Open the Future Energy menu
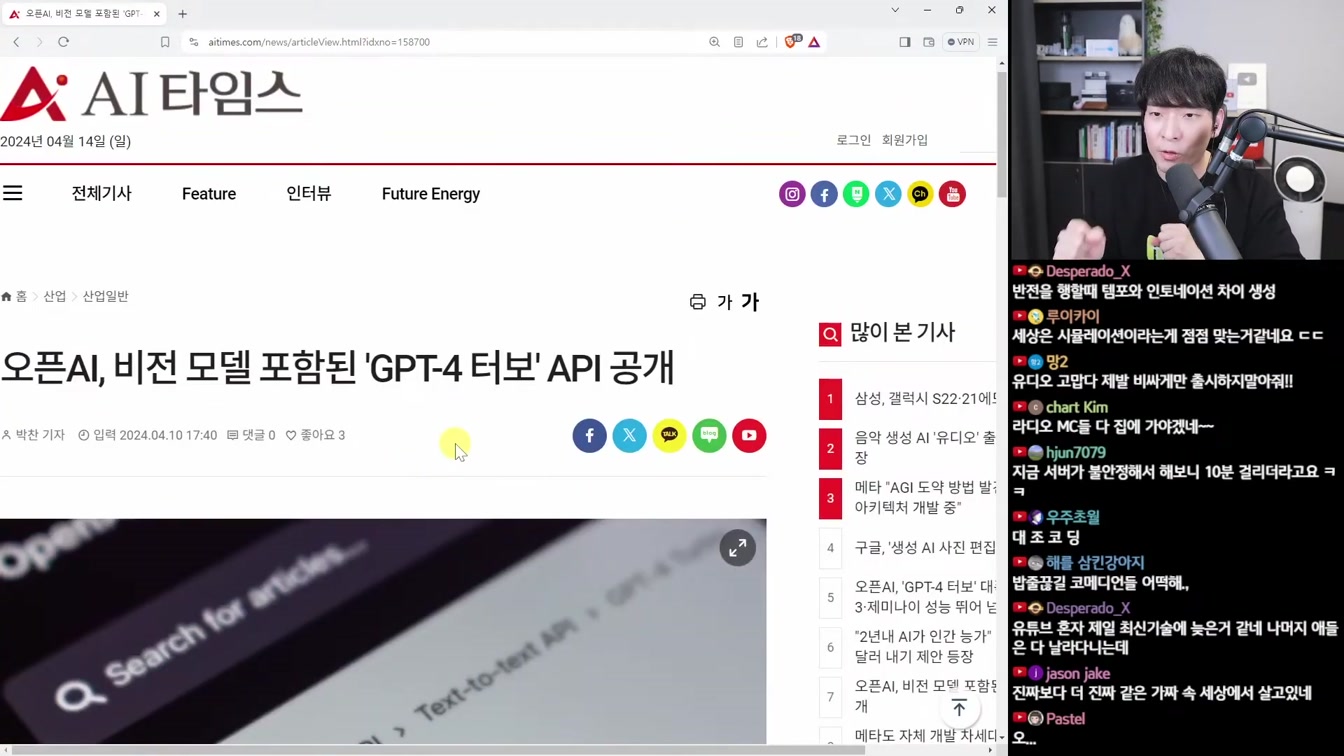The width and height of the screenshot is (1344, 756). tap(431, 194)
